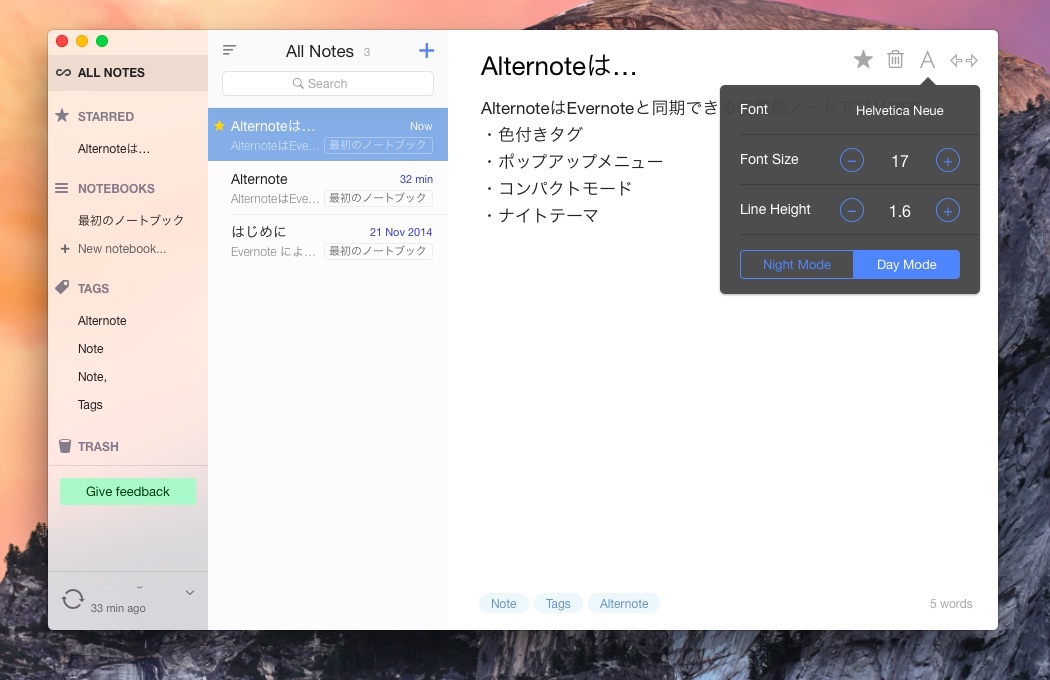1050x680 pixels.
Task: Open the sort options icon beside All Notes
Action: [229, 50]
